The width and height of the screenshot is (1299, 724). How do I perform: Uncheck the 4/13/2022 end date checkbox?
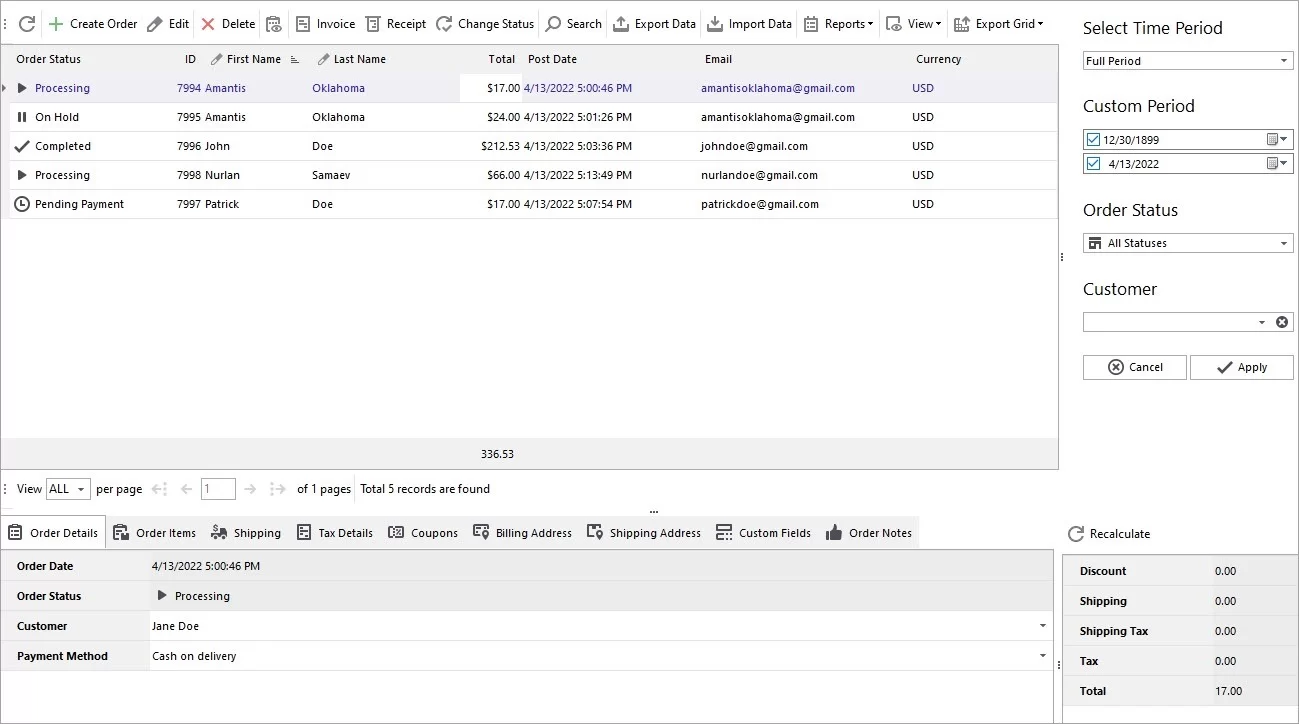pos(1094,163)
